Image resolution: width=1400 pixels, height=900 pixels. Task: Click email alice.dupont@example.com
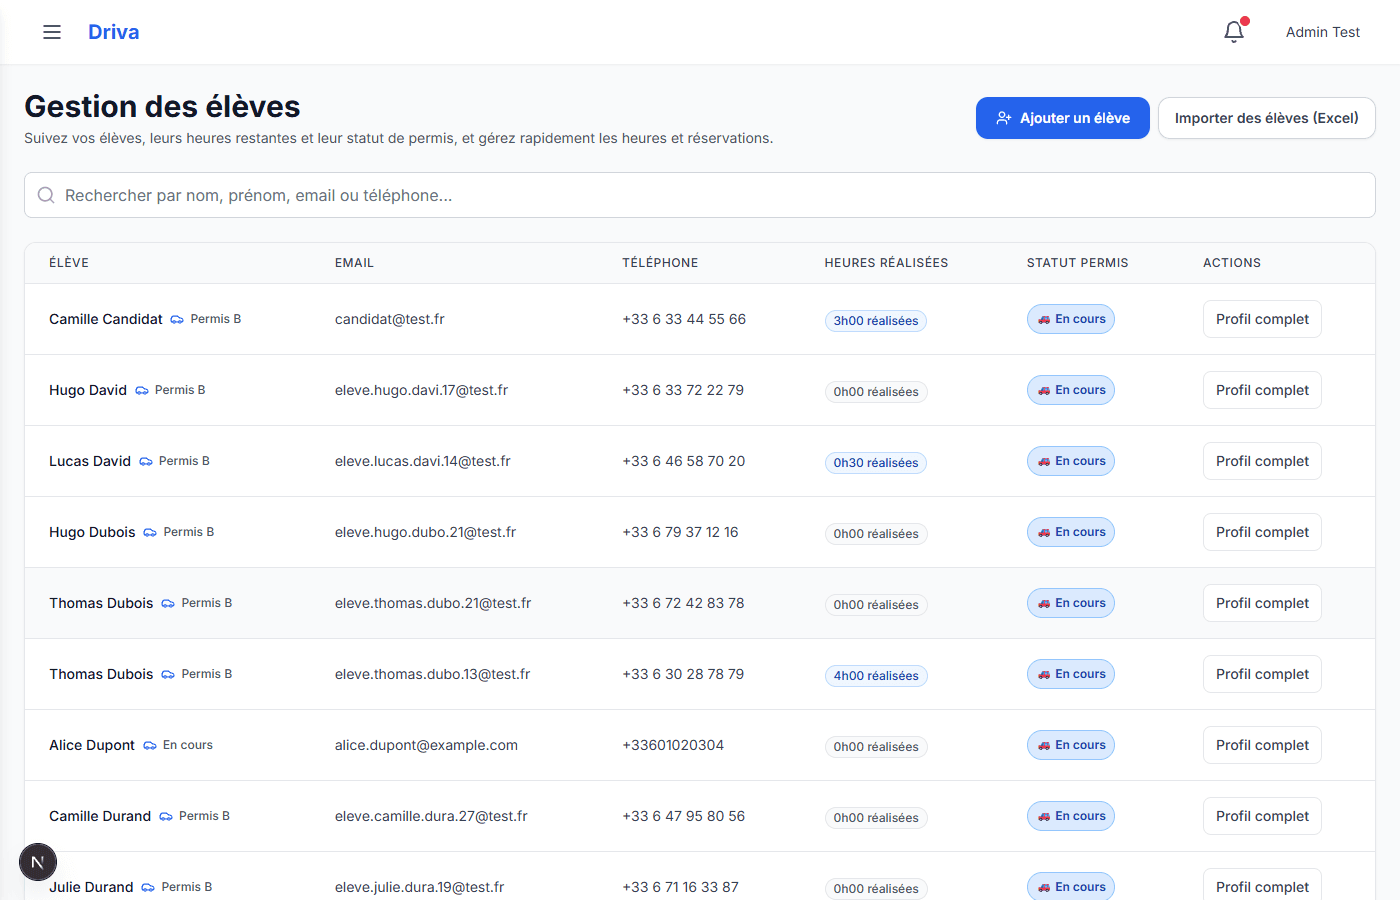click(426, 745)
